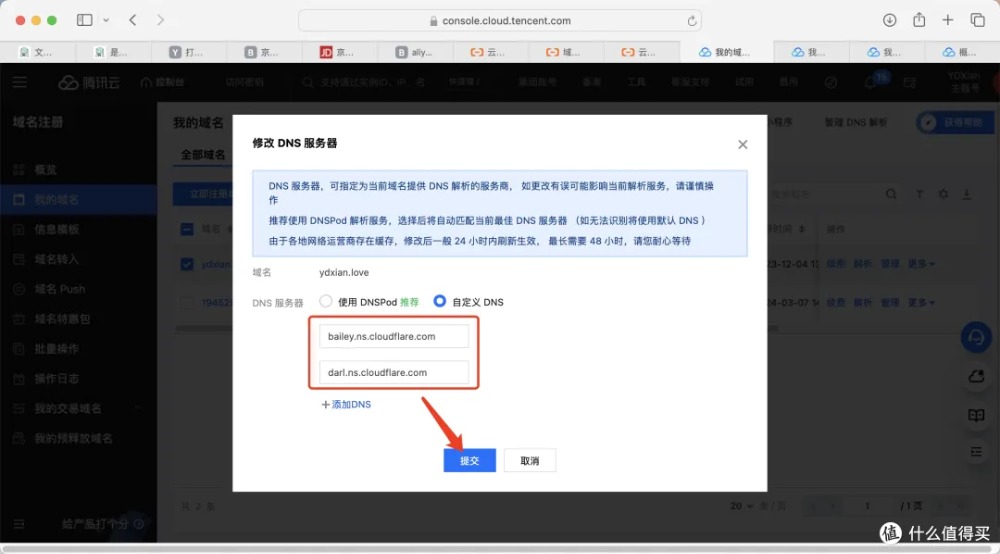
Task: Toggle the Safari sidebar panel icon
Action: [84, 20]
